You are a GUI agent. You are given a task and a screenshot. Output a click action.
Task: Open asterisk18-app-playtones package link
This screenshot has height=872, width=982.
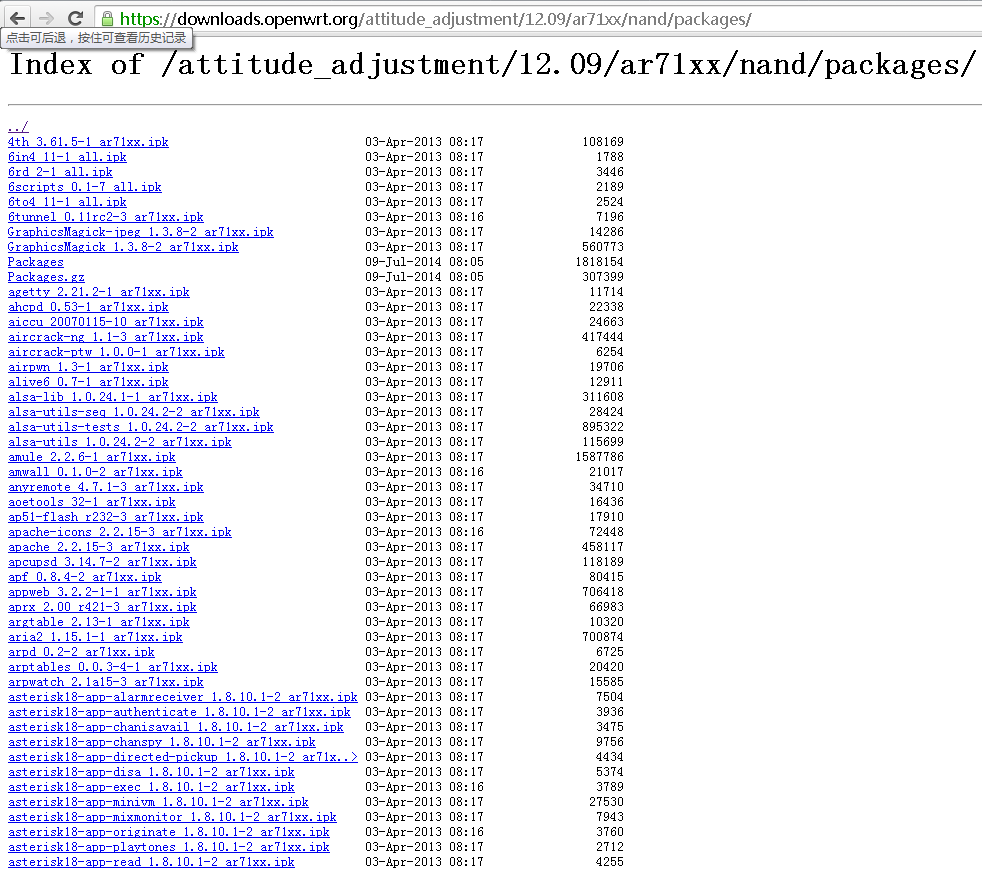pyautogui.click(x=168, y=848)
